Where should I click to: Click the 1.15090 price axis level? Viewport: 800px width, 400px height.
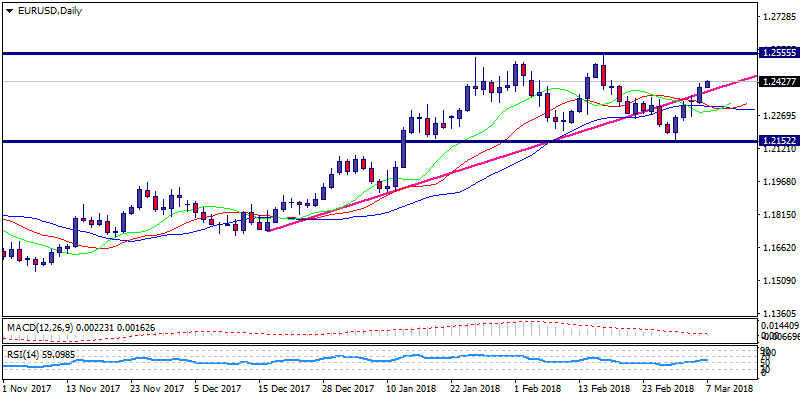777,281
